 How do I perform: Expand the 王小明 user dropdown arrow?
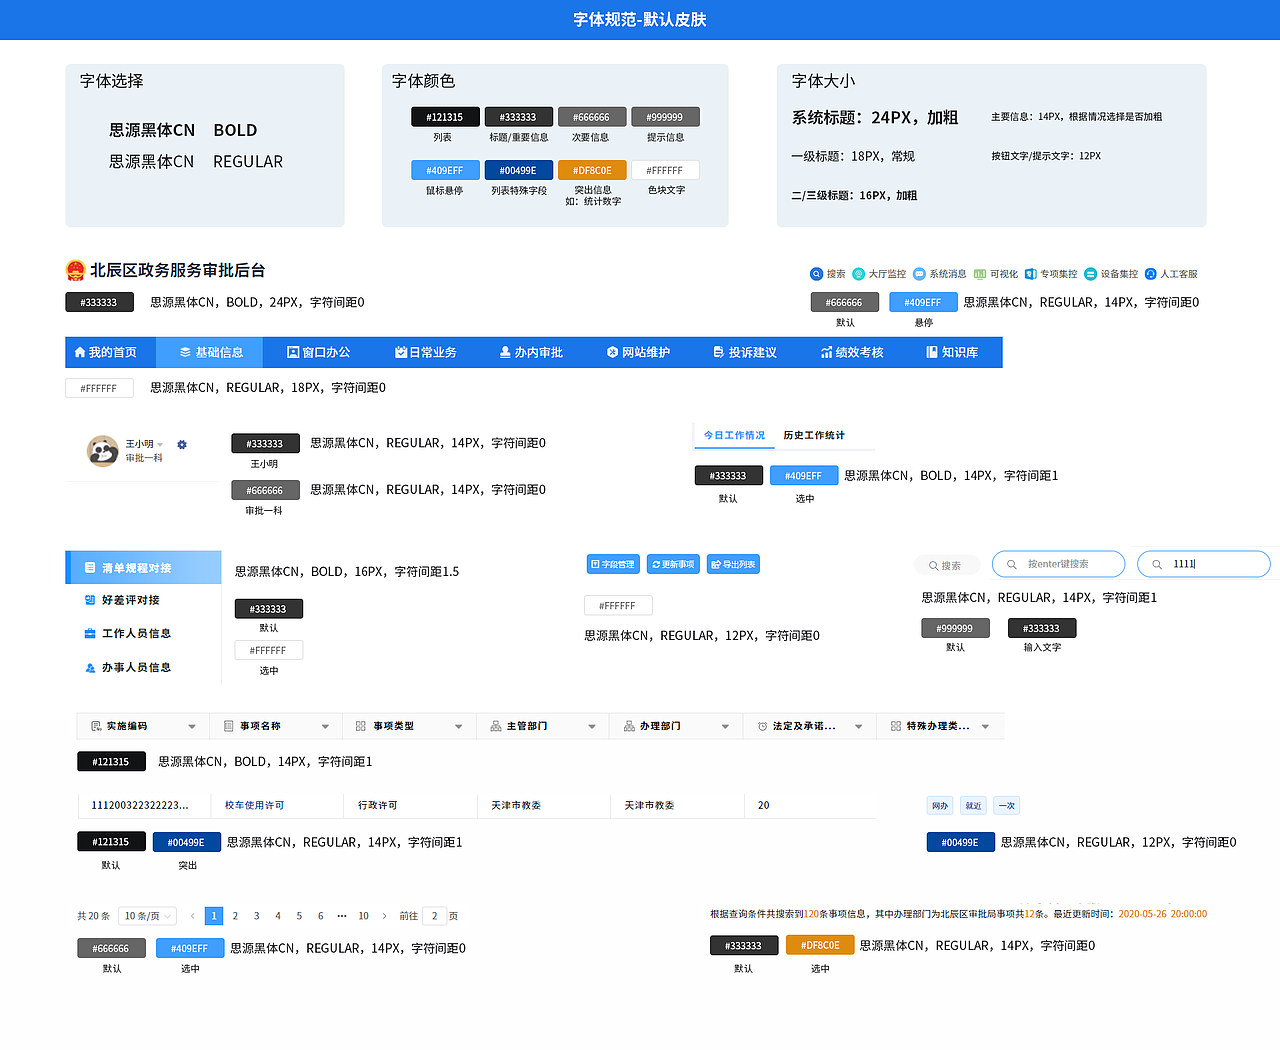coord(160,445)
